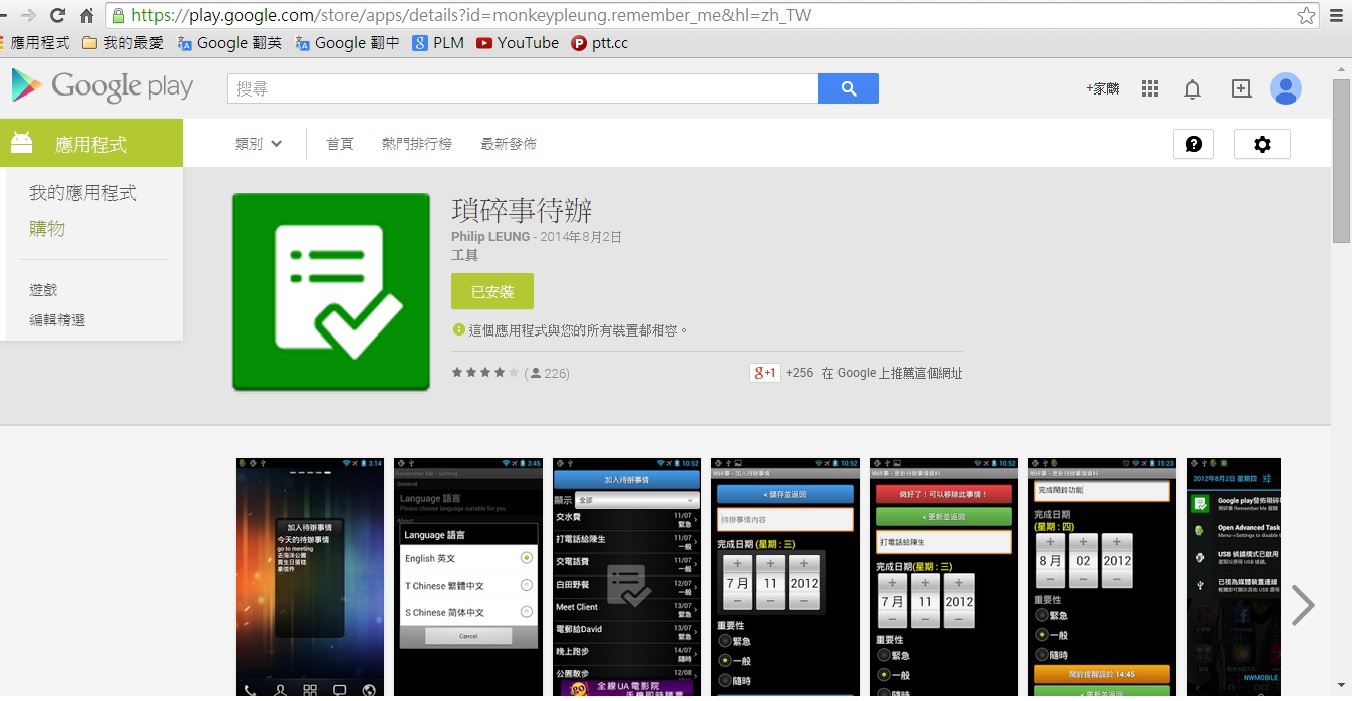Click the blue search magnifier button

pos(848,89)
